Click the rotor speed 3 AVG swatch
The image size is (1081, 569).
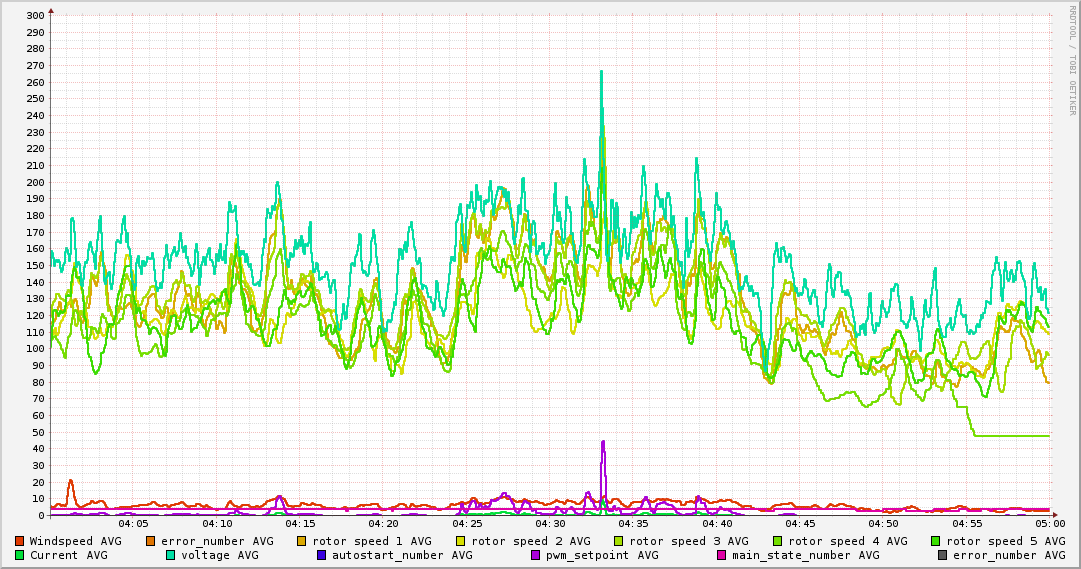[619, 541]
